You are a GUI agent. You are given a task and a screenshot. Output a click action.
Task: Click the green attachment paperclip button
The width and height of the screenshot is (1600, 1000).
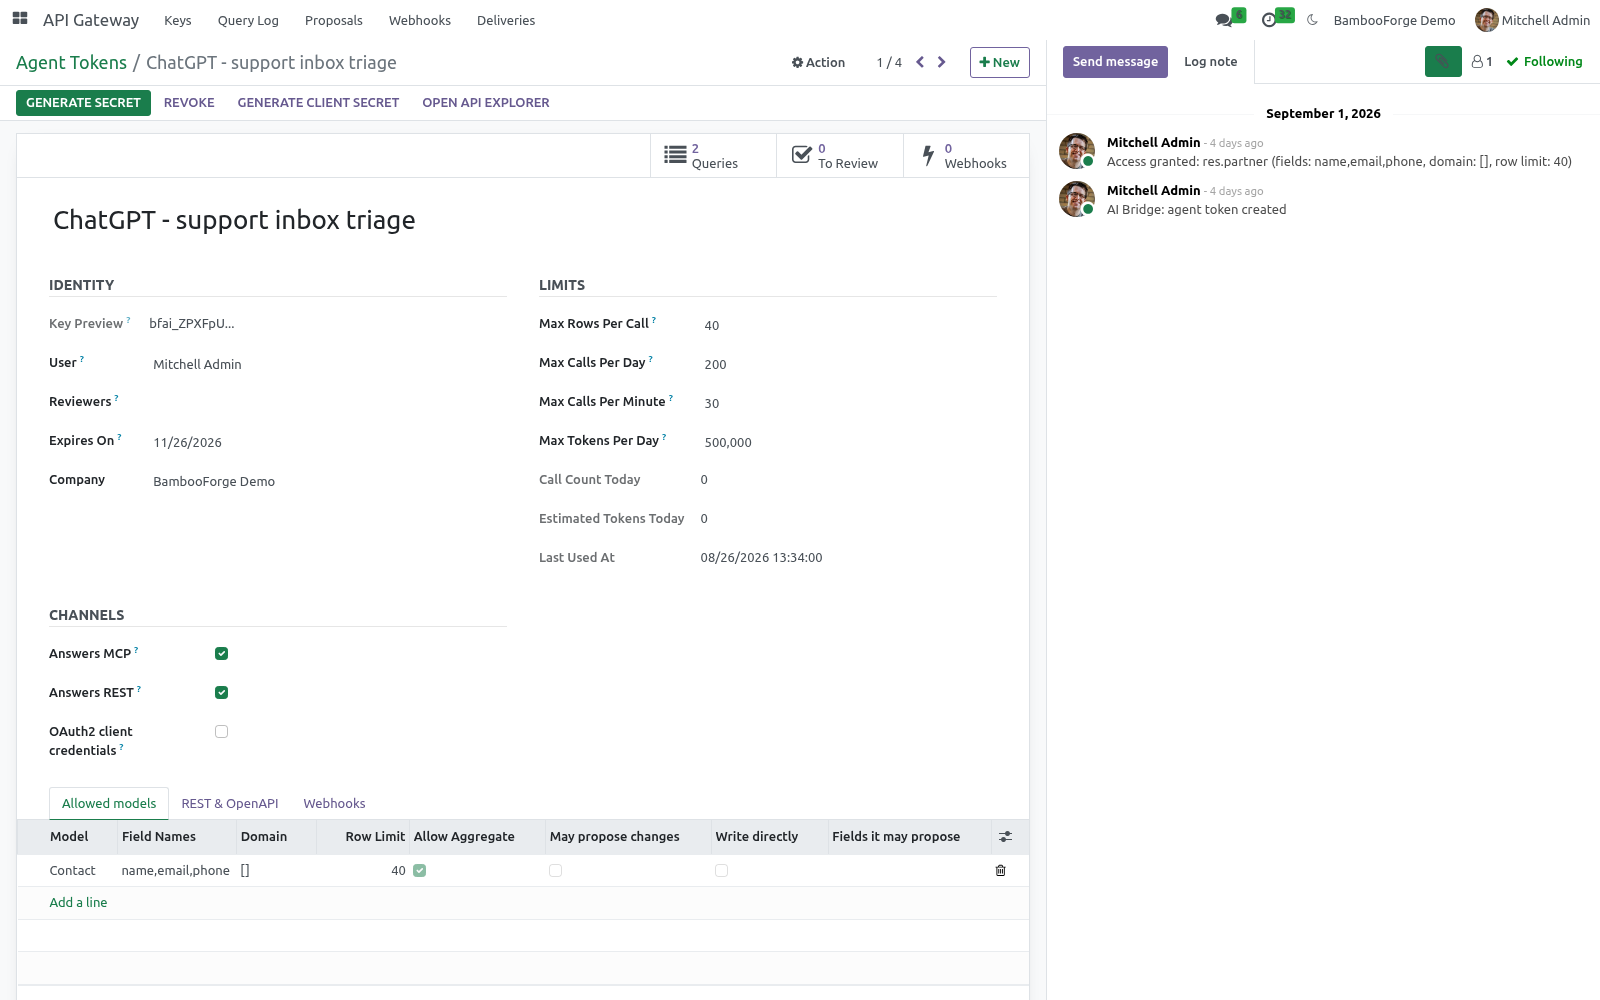pyautogui.click(x=1443, y=62)
